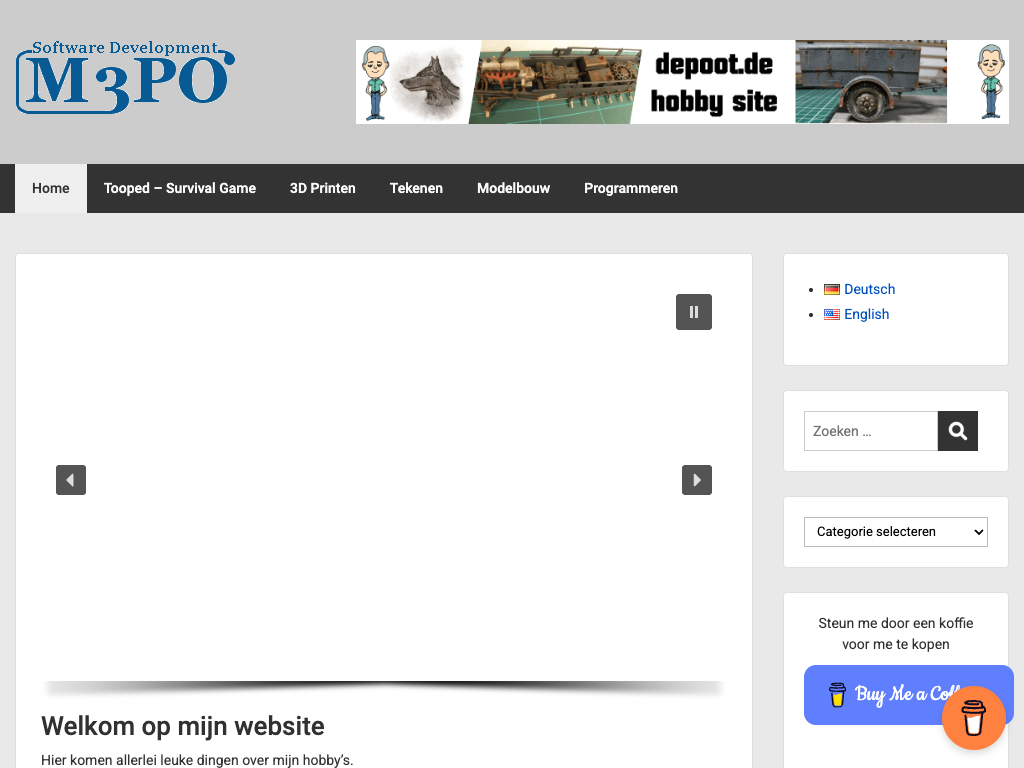The image size is (1024, 768).
Task: Expand the Categorie selecteren dropdown
Action: [x=895, y=532]
